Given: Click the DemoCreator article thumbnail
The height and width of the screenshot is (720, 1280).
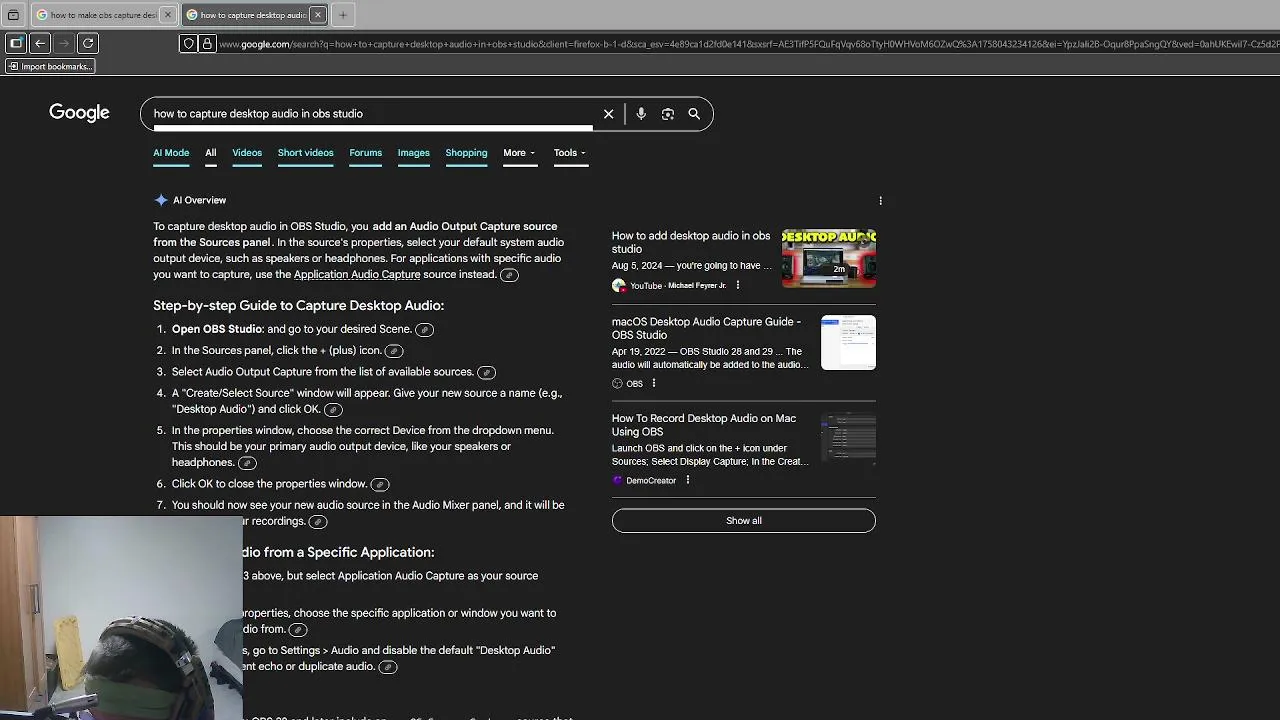Looking at the screenshot, I should click(848, 439).
